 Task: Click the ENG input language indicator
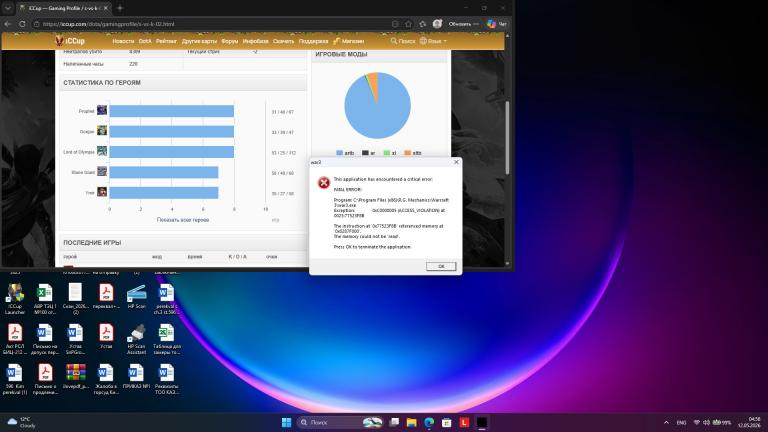(x=681, y=422)
